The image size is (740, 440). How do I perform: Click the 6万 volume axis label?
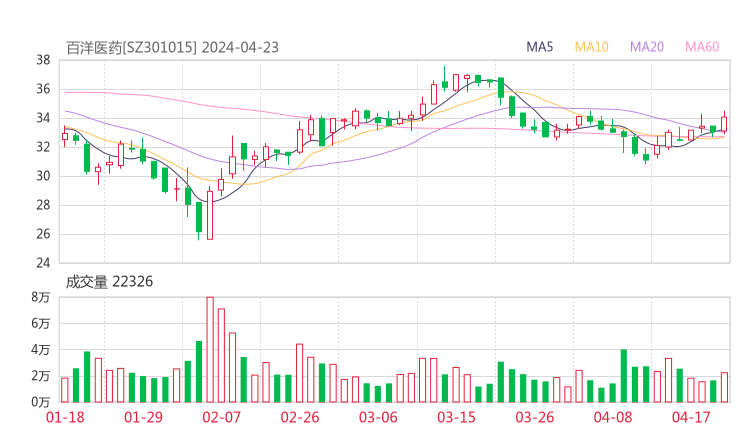[41, 324]
